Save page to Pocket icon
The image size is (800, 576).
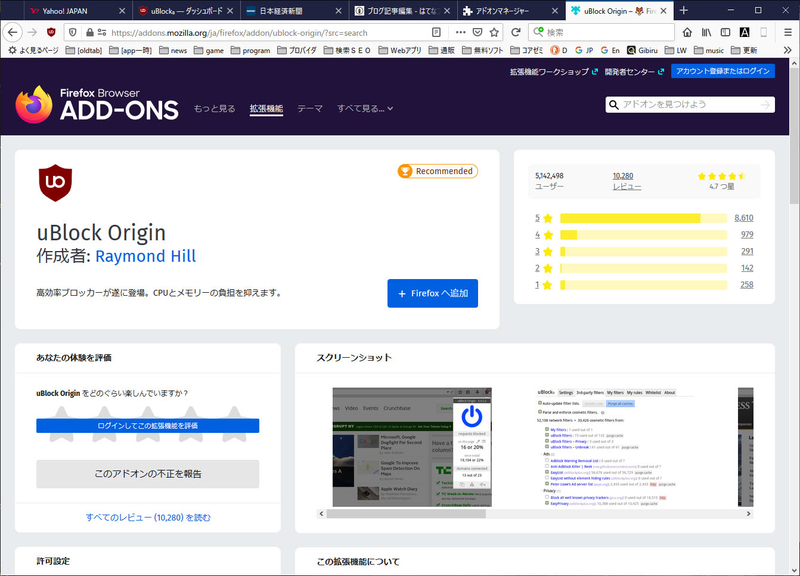[x=478, y=32]
